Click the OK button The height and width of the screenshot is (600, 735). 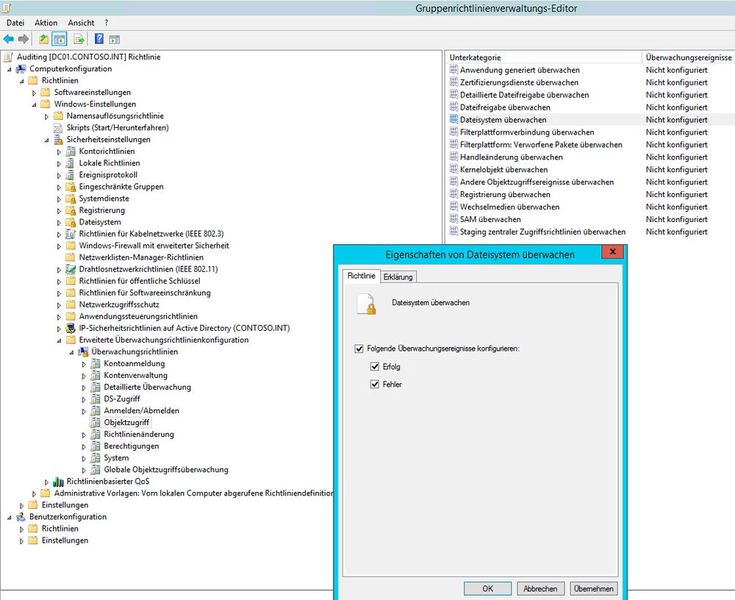click(x=487, y=588)
